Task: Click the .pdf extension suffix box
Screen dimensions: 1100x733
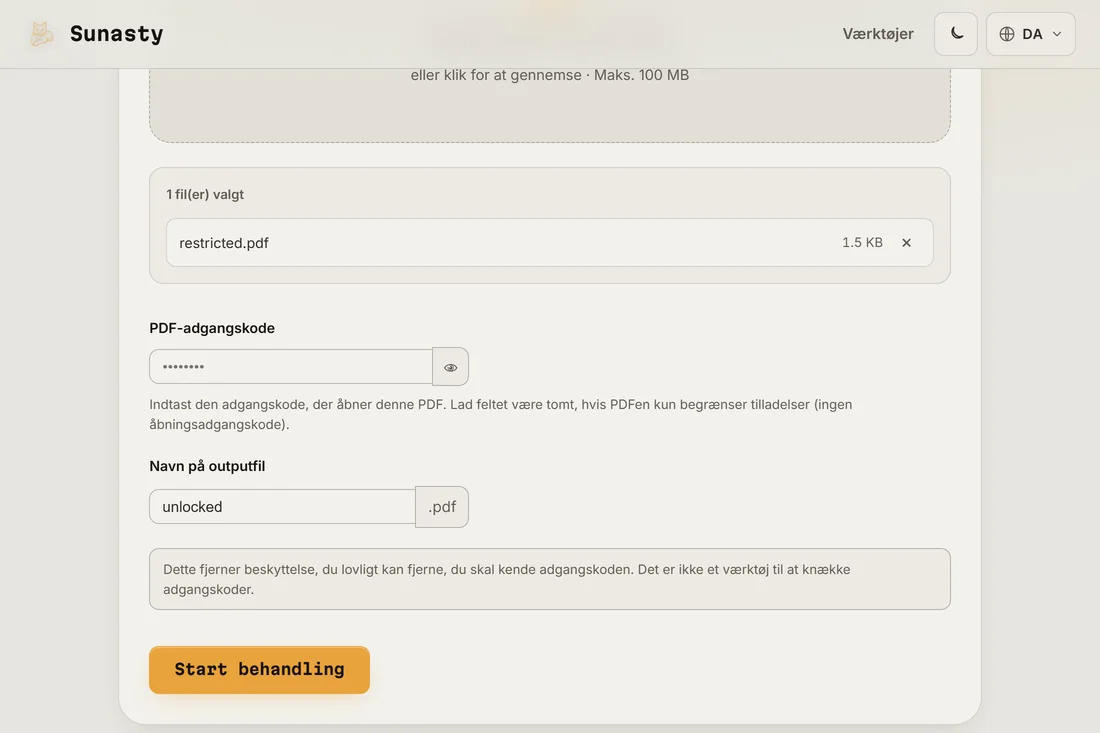Action: (442, 506)
